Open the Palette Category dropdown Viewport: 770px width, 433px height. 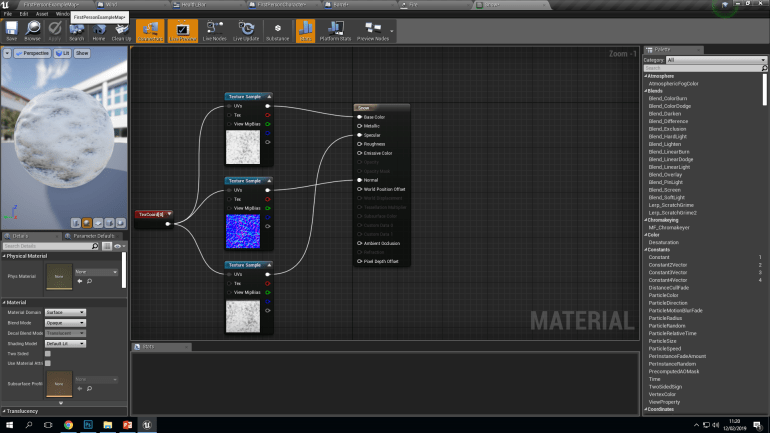(716, 60)
